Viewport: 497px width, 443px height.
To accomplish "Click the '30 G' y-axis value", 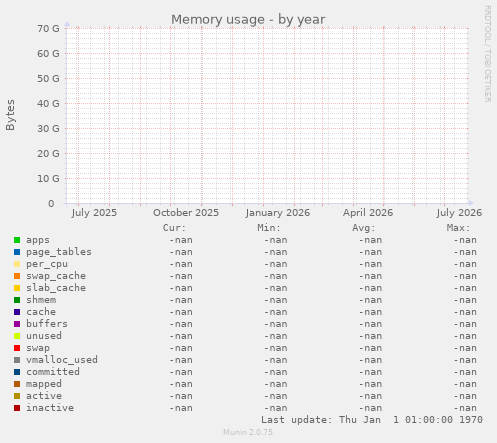I will (x=48, y=129).
